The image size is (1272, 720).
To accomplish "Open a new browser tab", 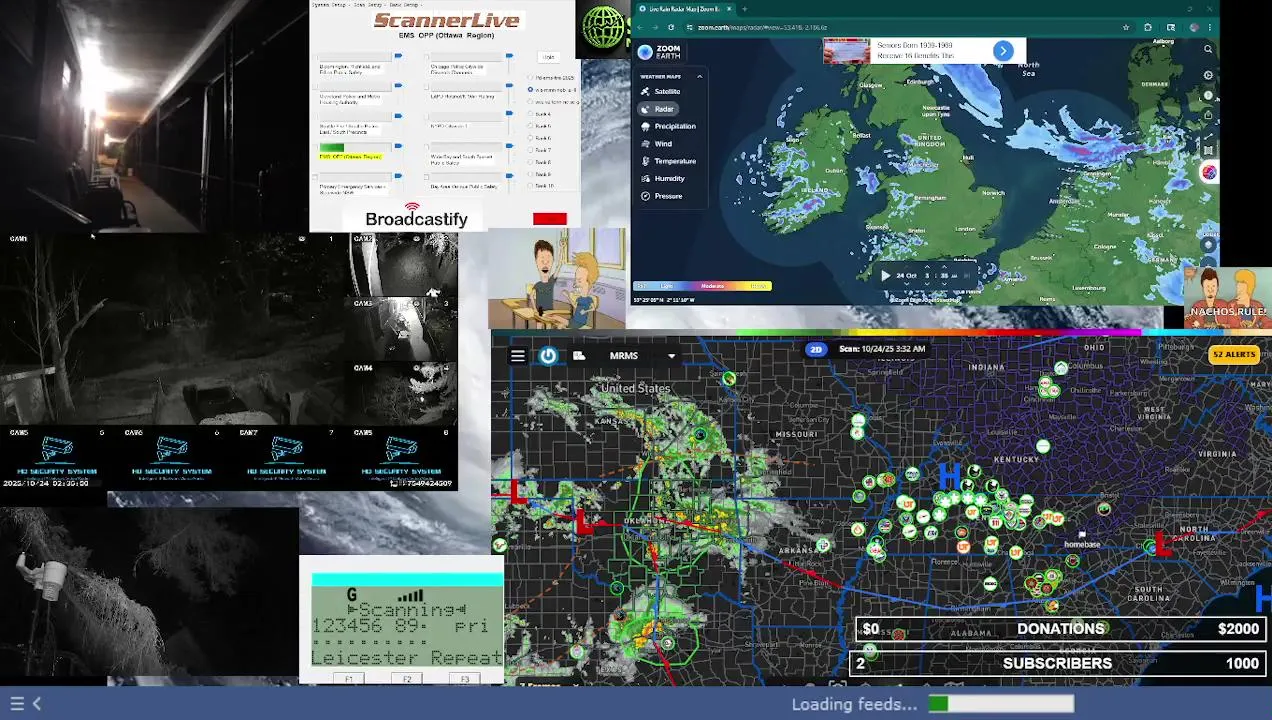I will point(744,9).
